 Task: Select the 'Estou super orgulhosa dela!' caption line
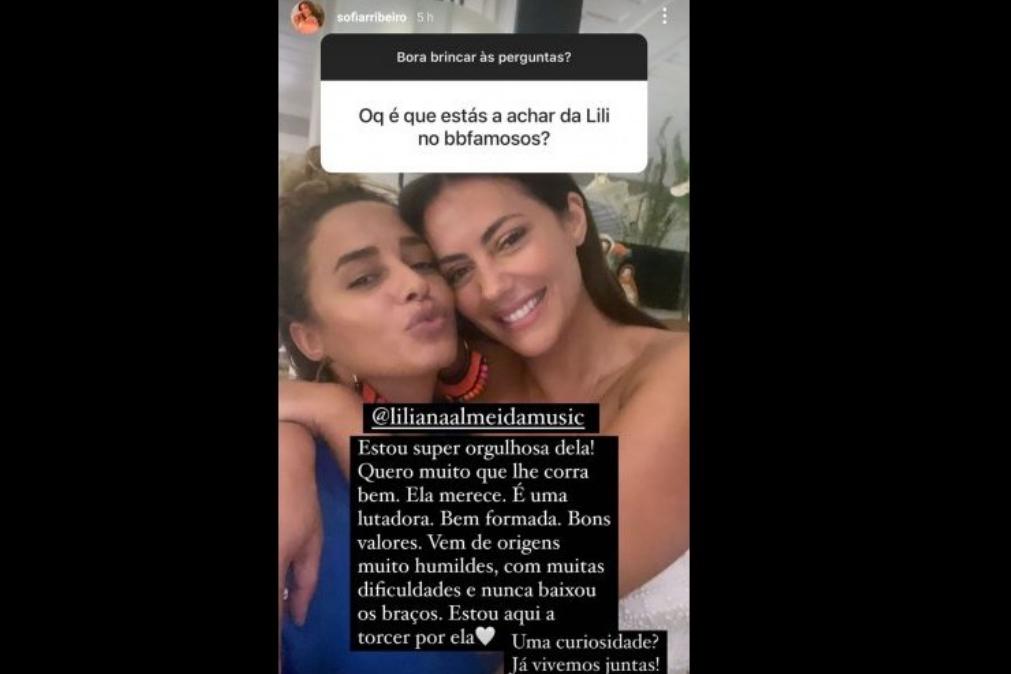[x=476, y=448]
